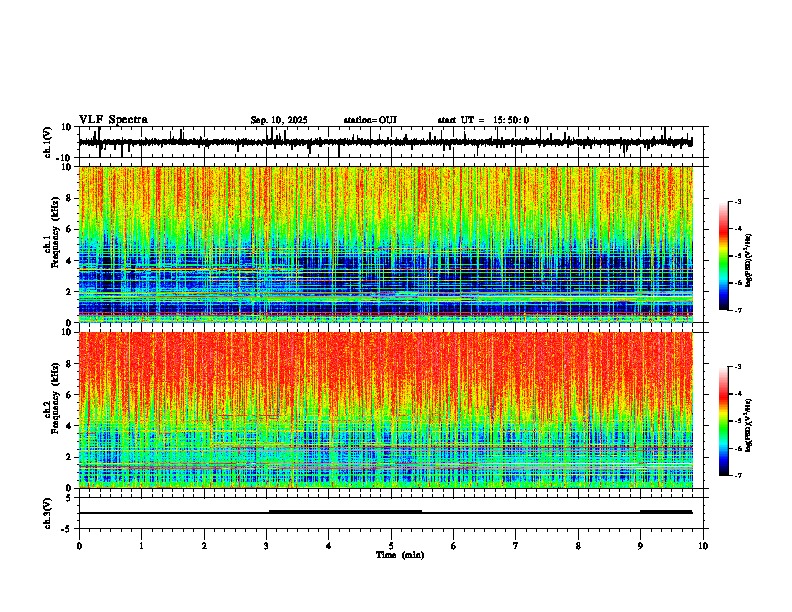Click the "ch.1(V)" waveform axis label

(x=48, y=142)
